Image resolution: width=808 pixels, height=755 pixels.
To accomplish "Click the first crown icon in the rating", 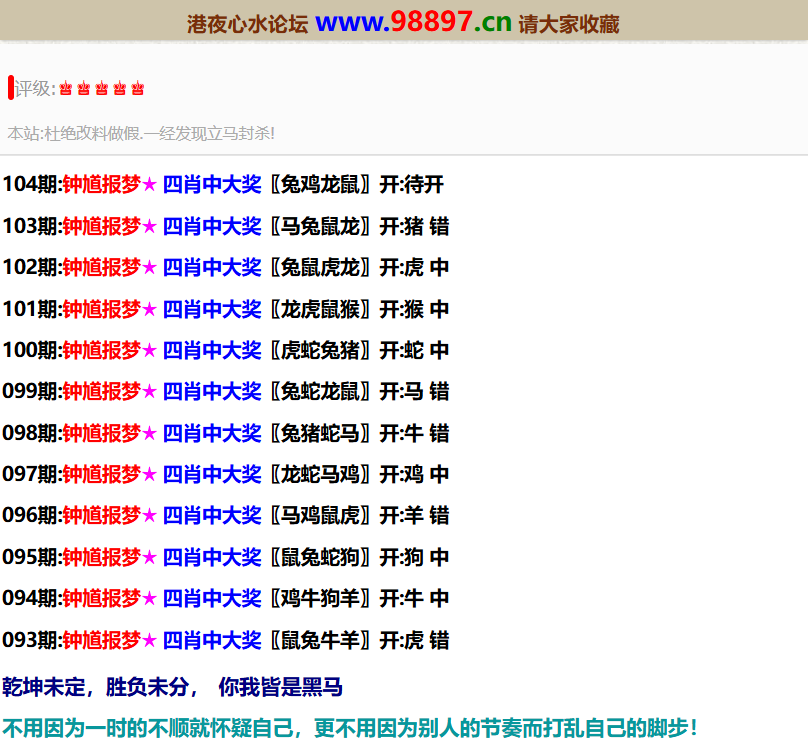I will click(x=66, y=89).
